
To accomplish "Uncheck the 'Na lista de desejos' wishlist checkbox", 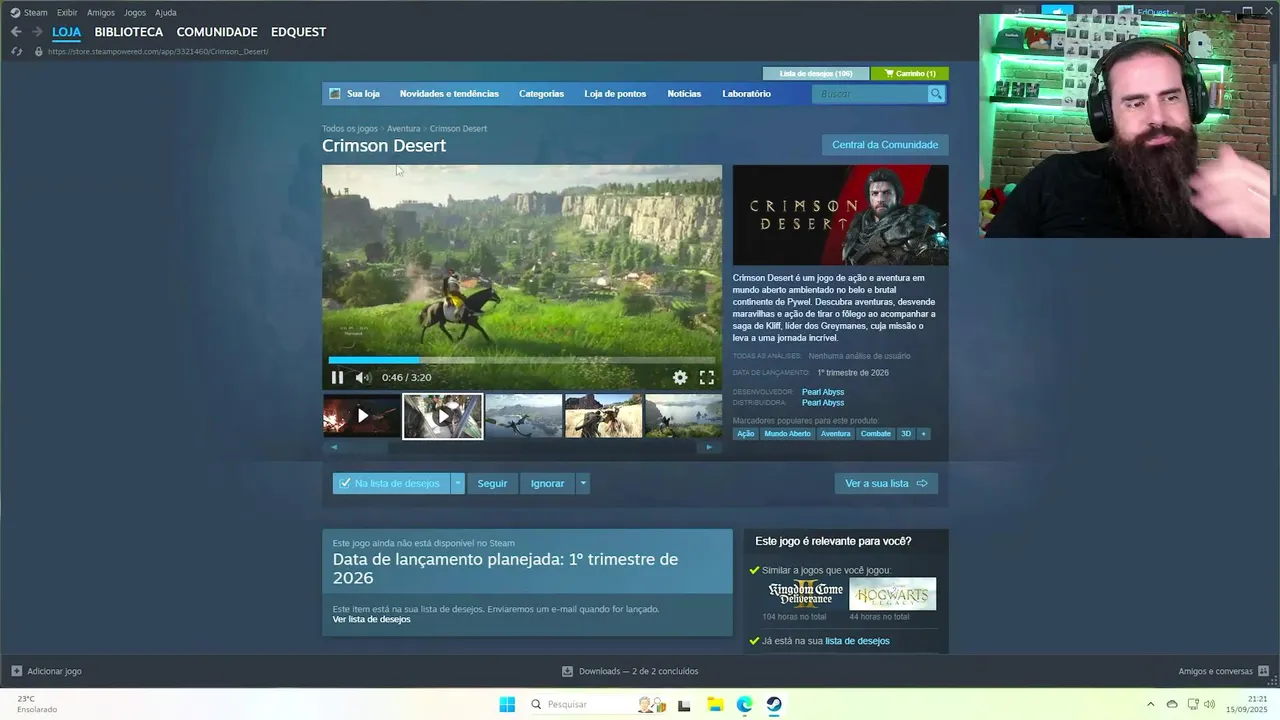I will tap(345, 483).
